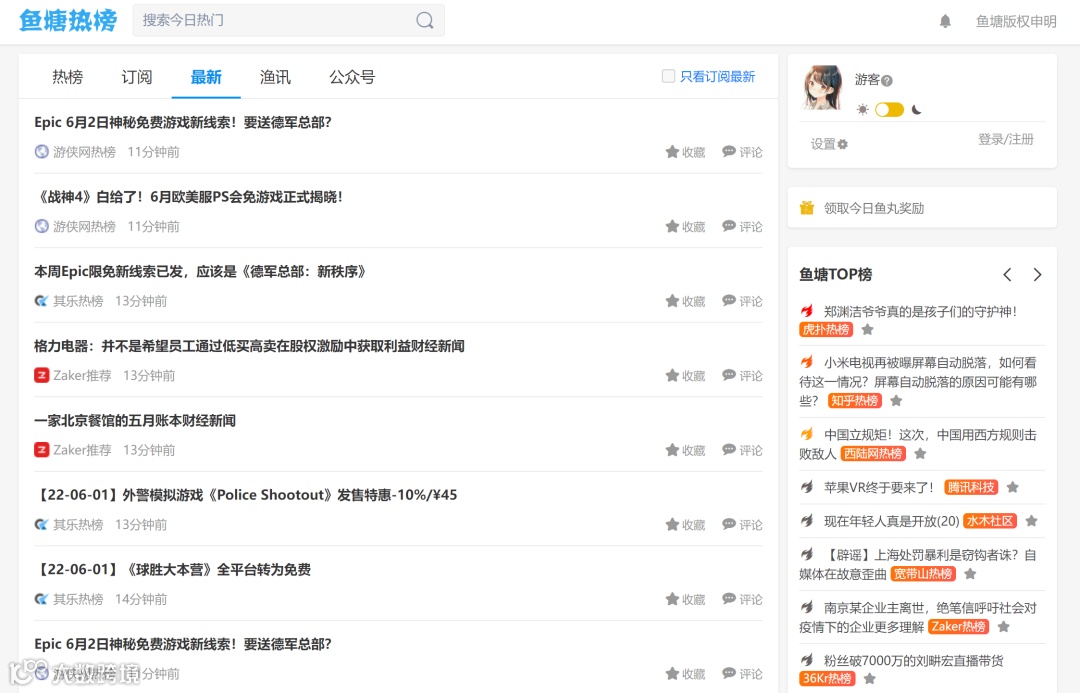1080x693 pixels.
Task: Open 外警模拟游戏《Police Shootout》 headline
Action: click(x=245, y=495)
